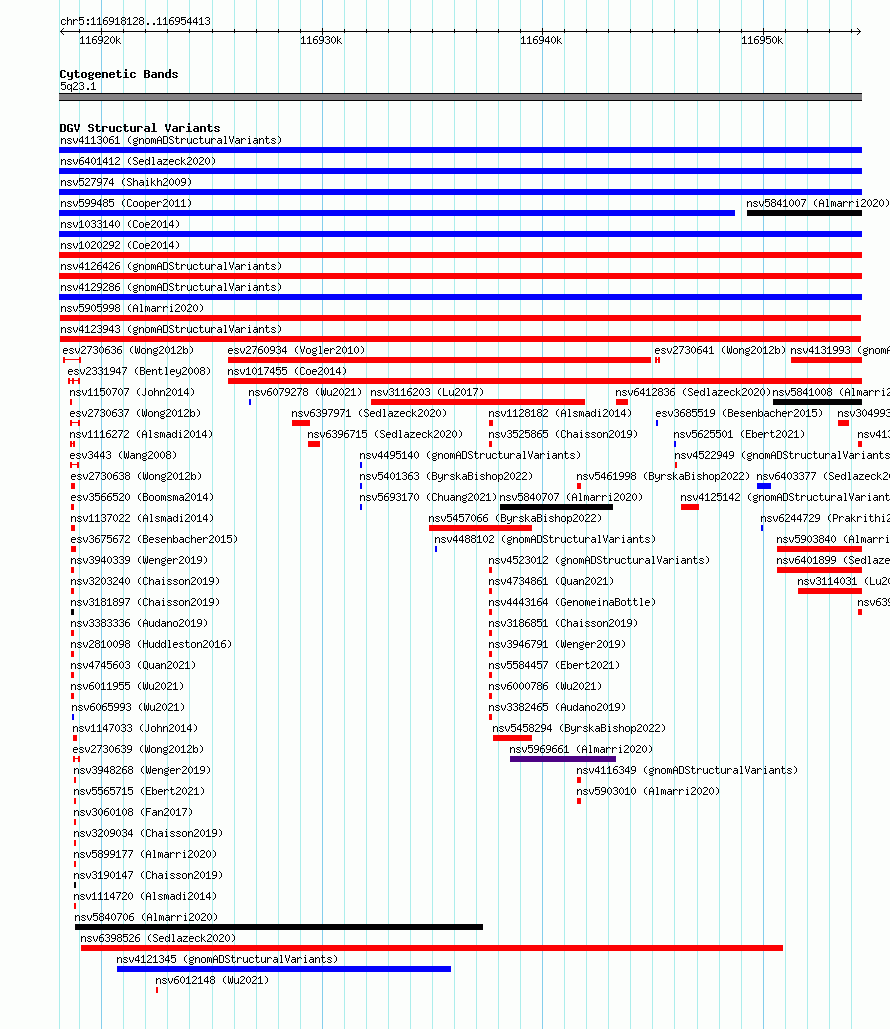
Task: Click the red bar under nsv5457066
Action: pos(480,528)
